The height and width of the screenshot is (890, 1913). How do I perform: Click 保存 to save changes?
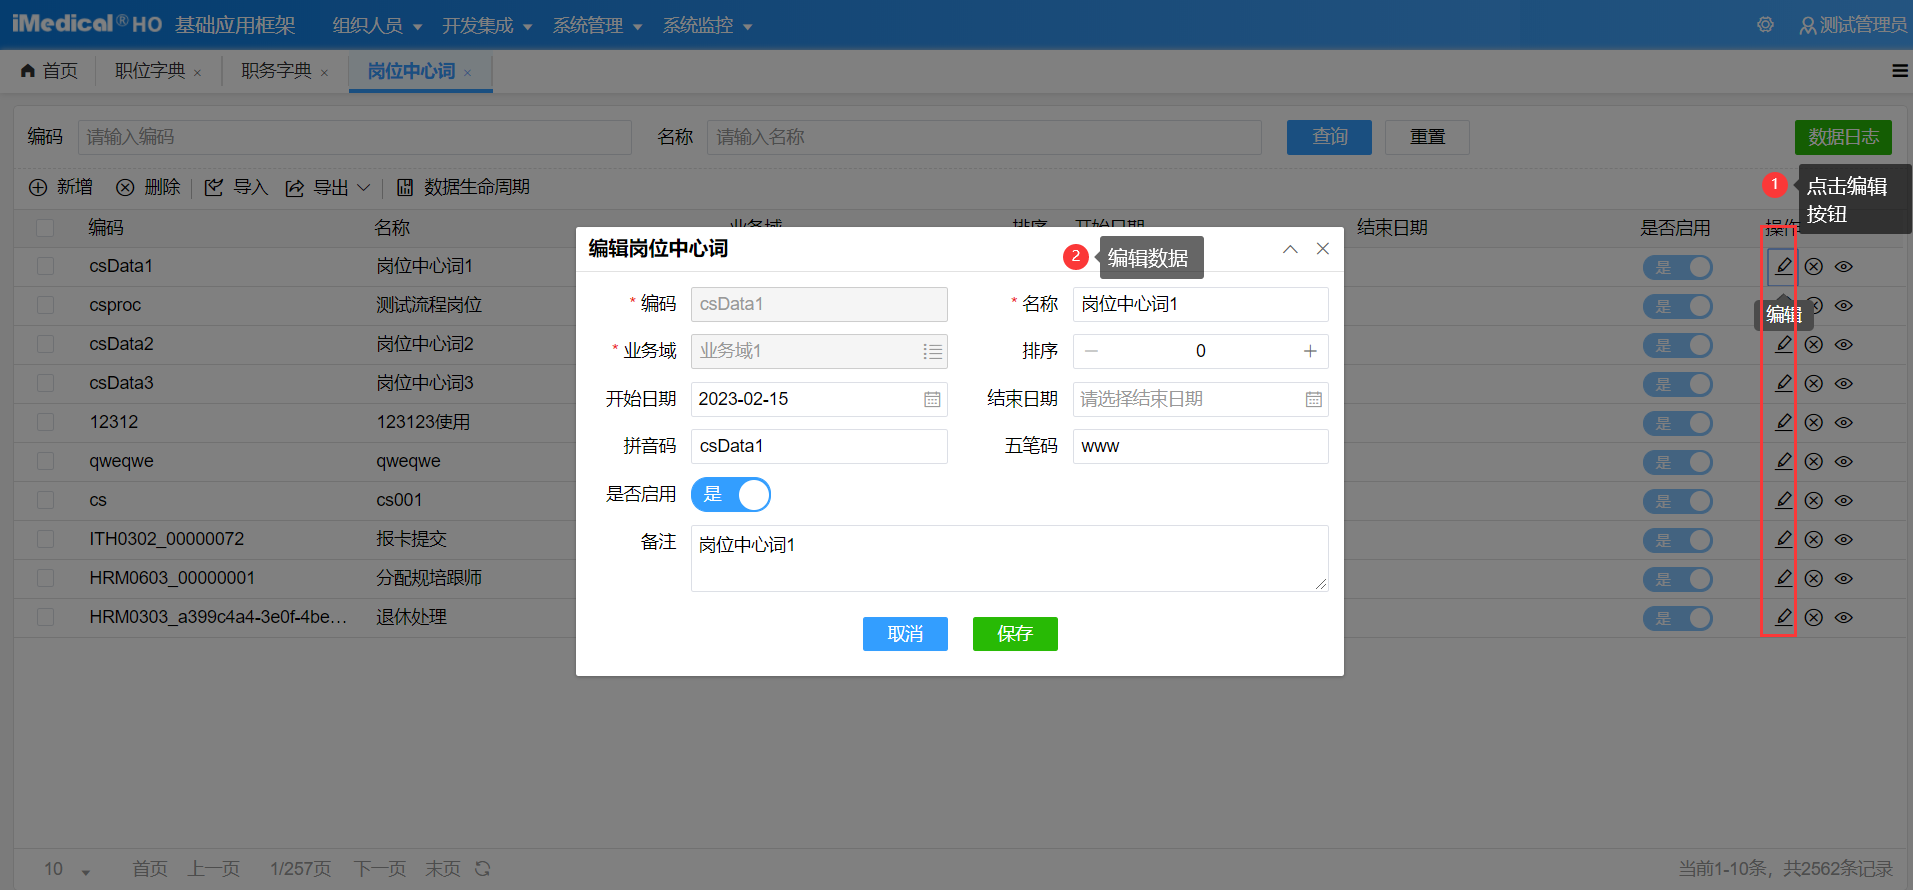1015,634
